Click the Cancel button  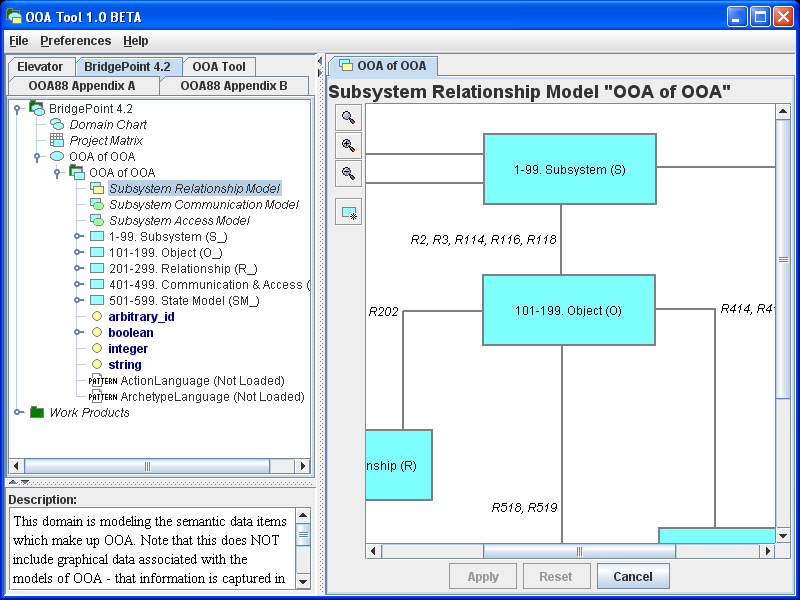633,577
